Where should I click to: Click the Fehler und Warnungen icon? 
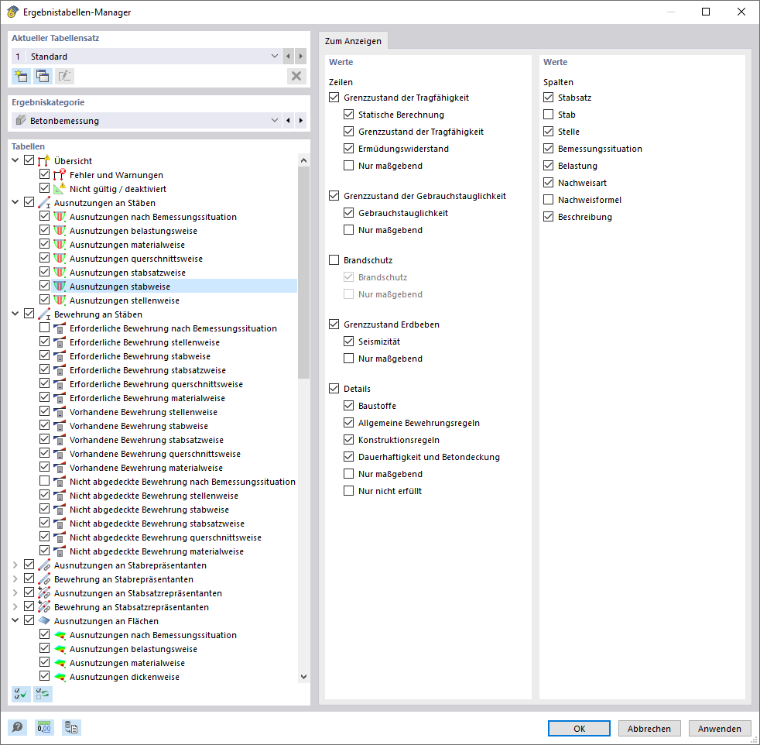pos(60,174)
